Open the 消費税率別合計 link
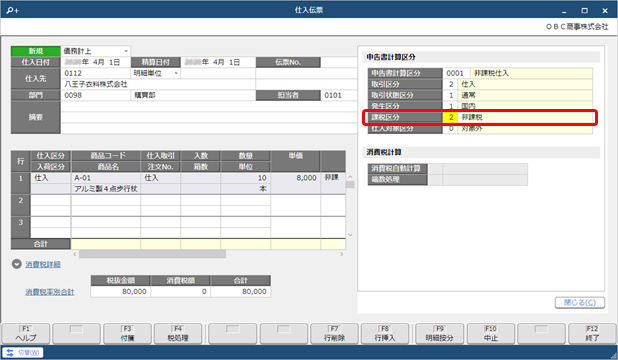 click(x=50, y=292)
